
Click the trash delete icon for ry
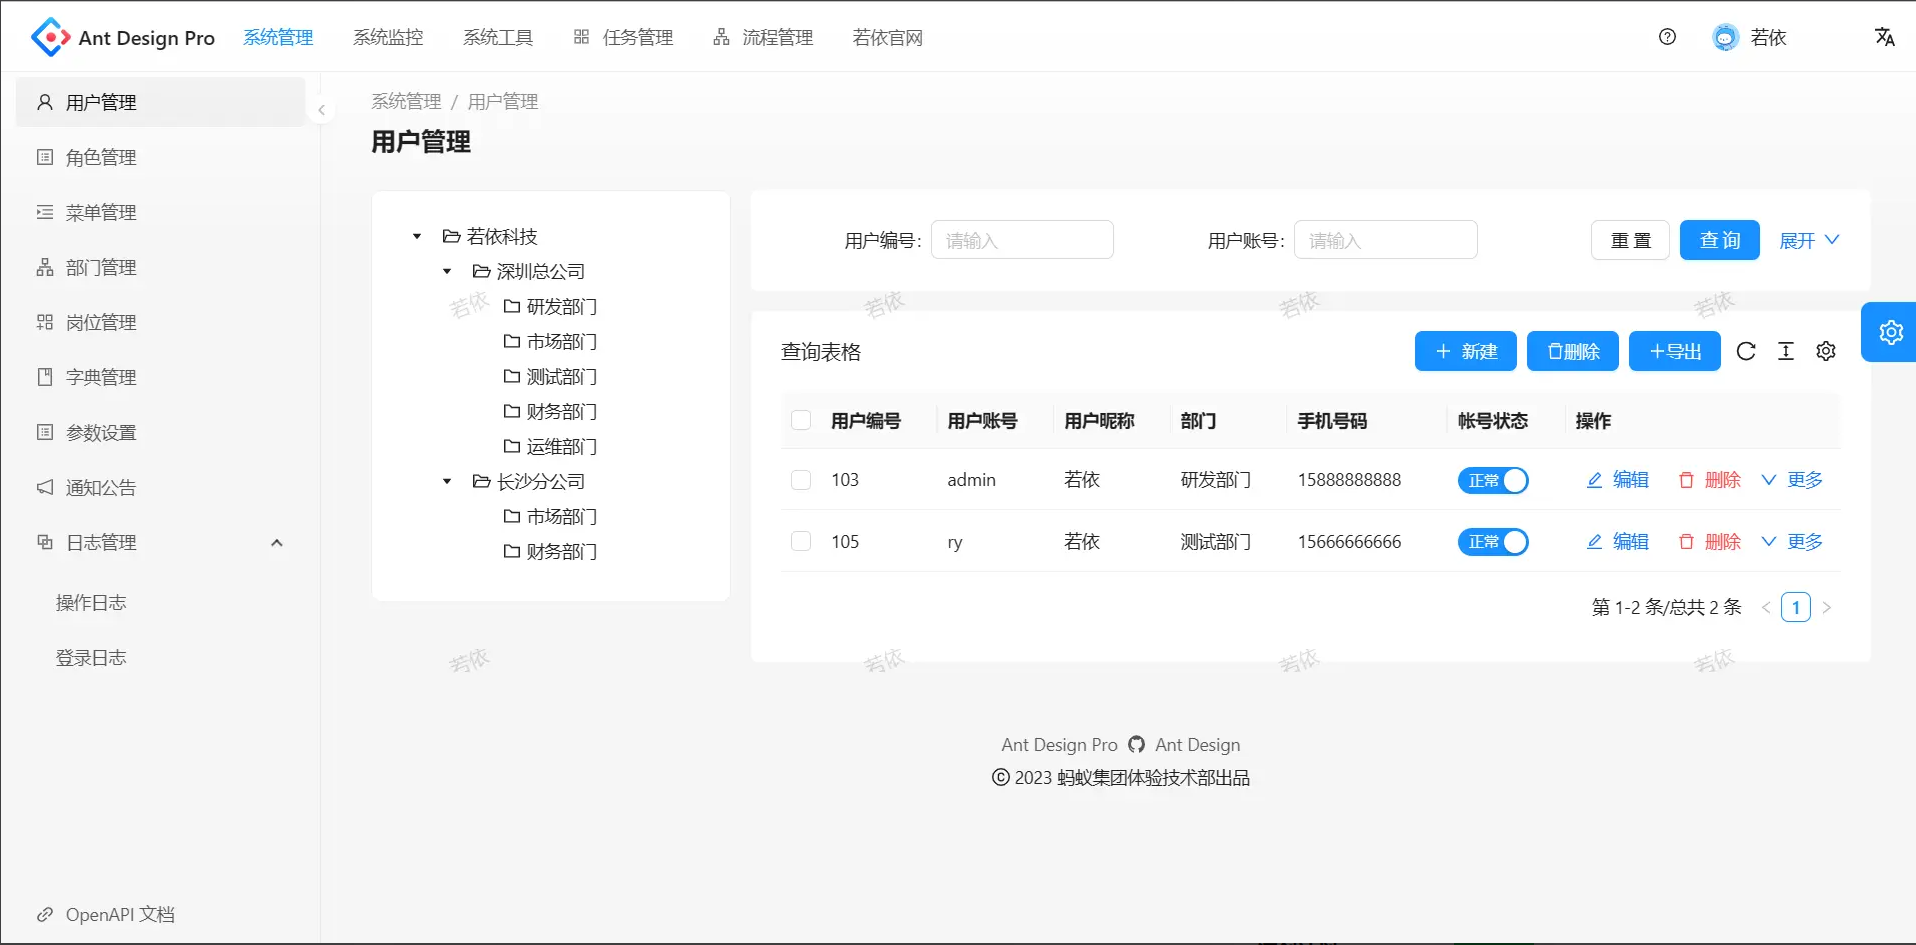1686,542
